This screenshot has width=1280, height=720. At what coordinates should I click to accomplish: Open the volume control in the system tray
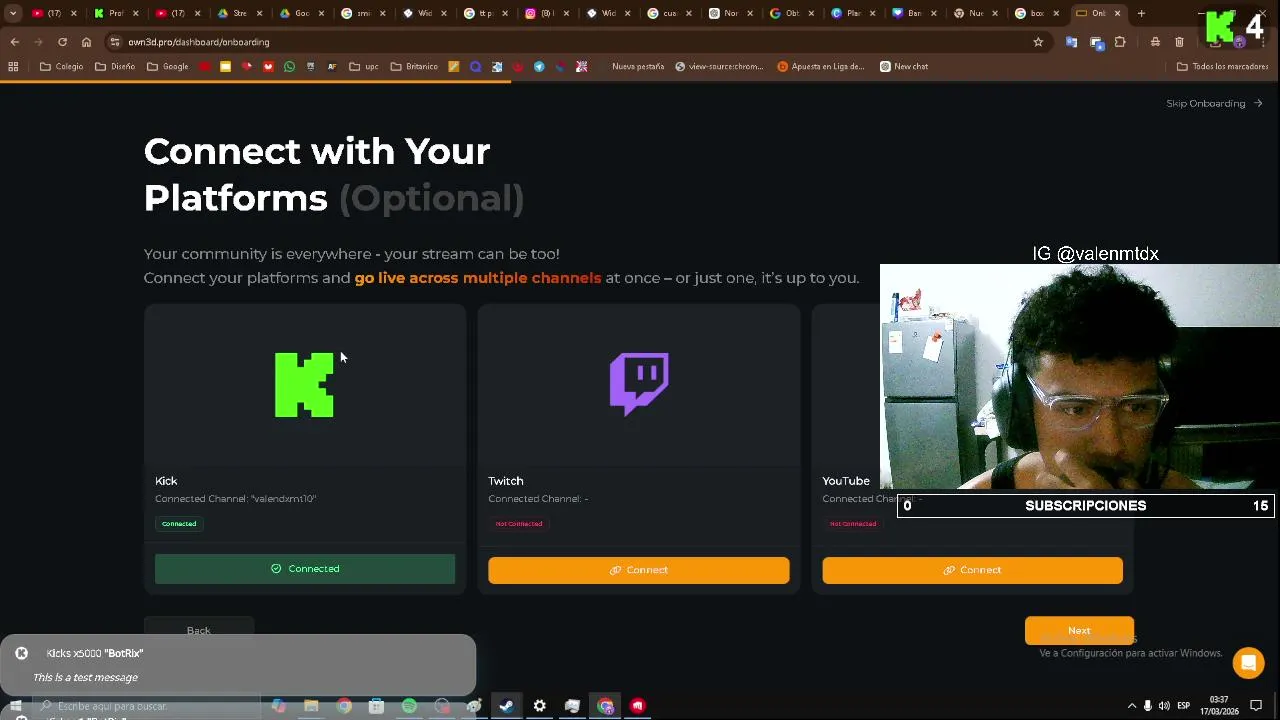coord(1164,706)
